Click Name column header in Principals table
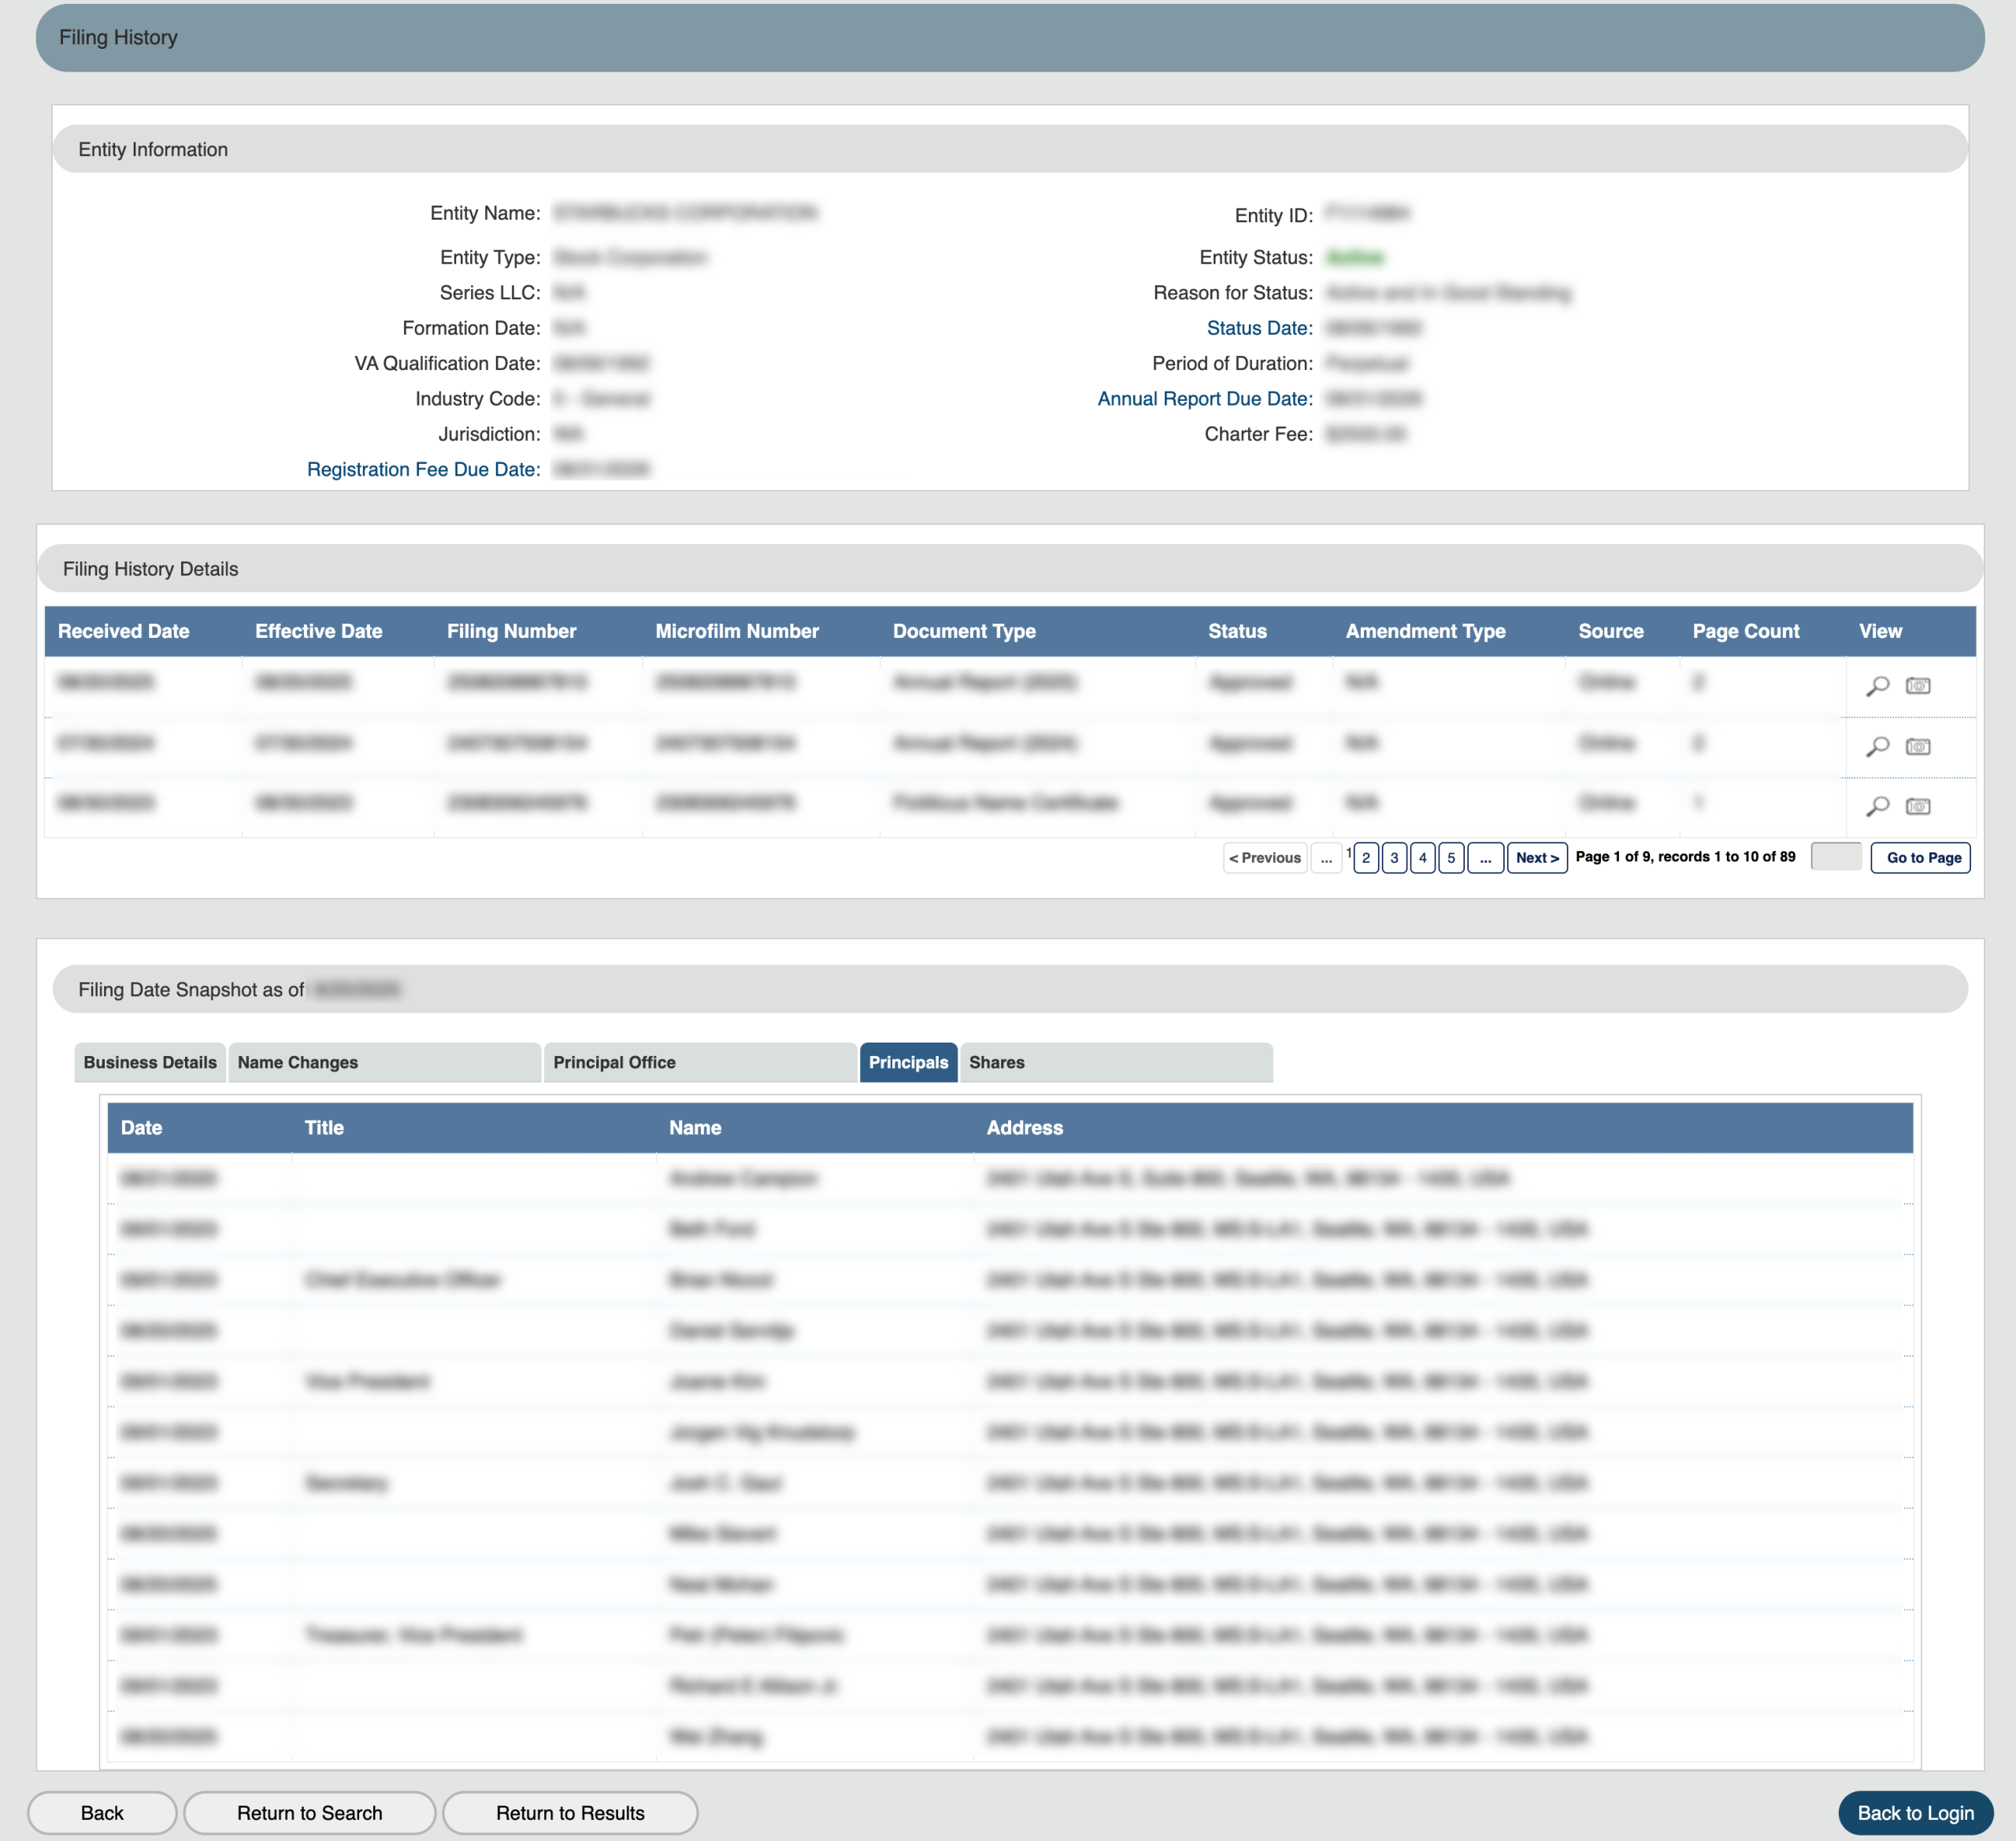The image size is (2016, 1841). click(695, 1128)
